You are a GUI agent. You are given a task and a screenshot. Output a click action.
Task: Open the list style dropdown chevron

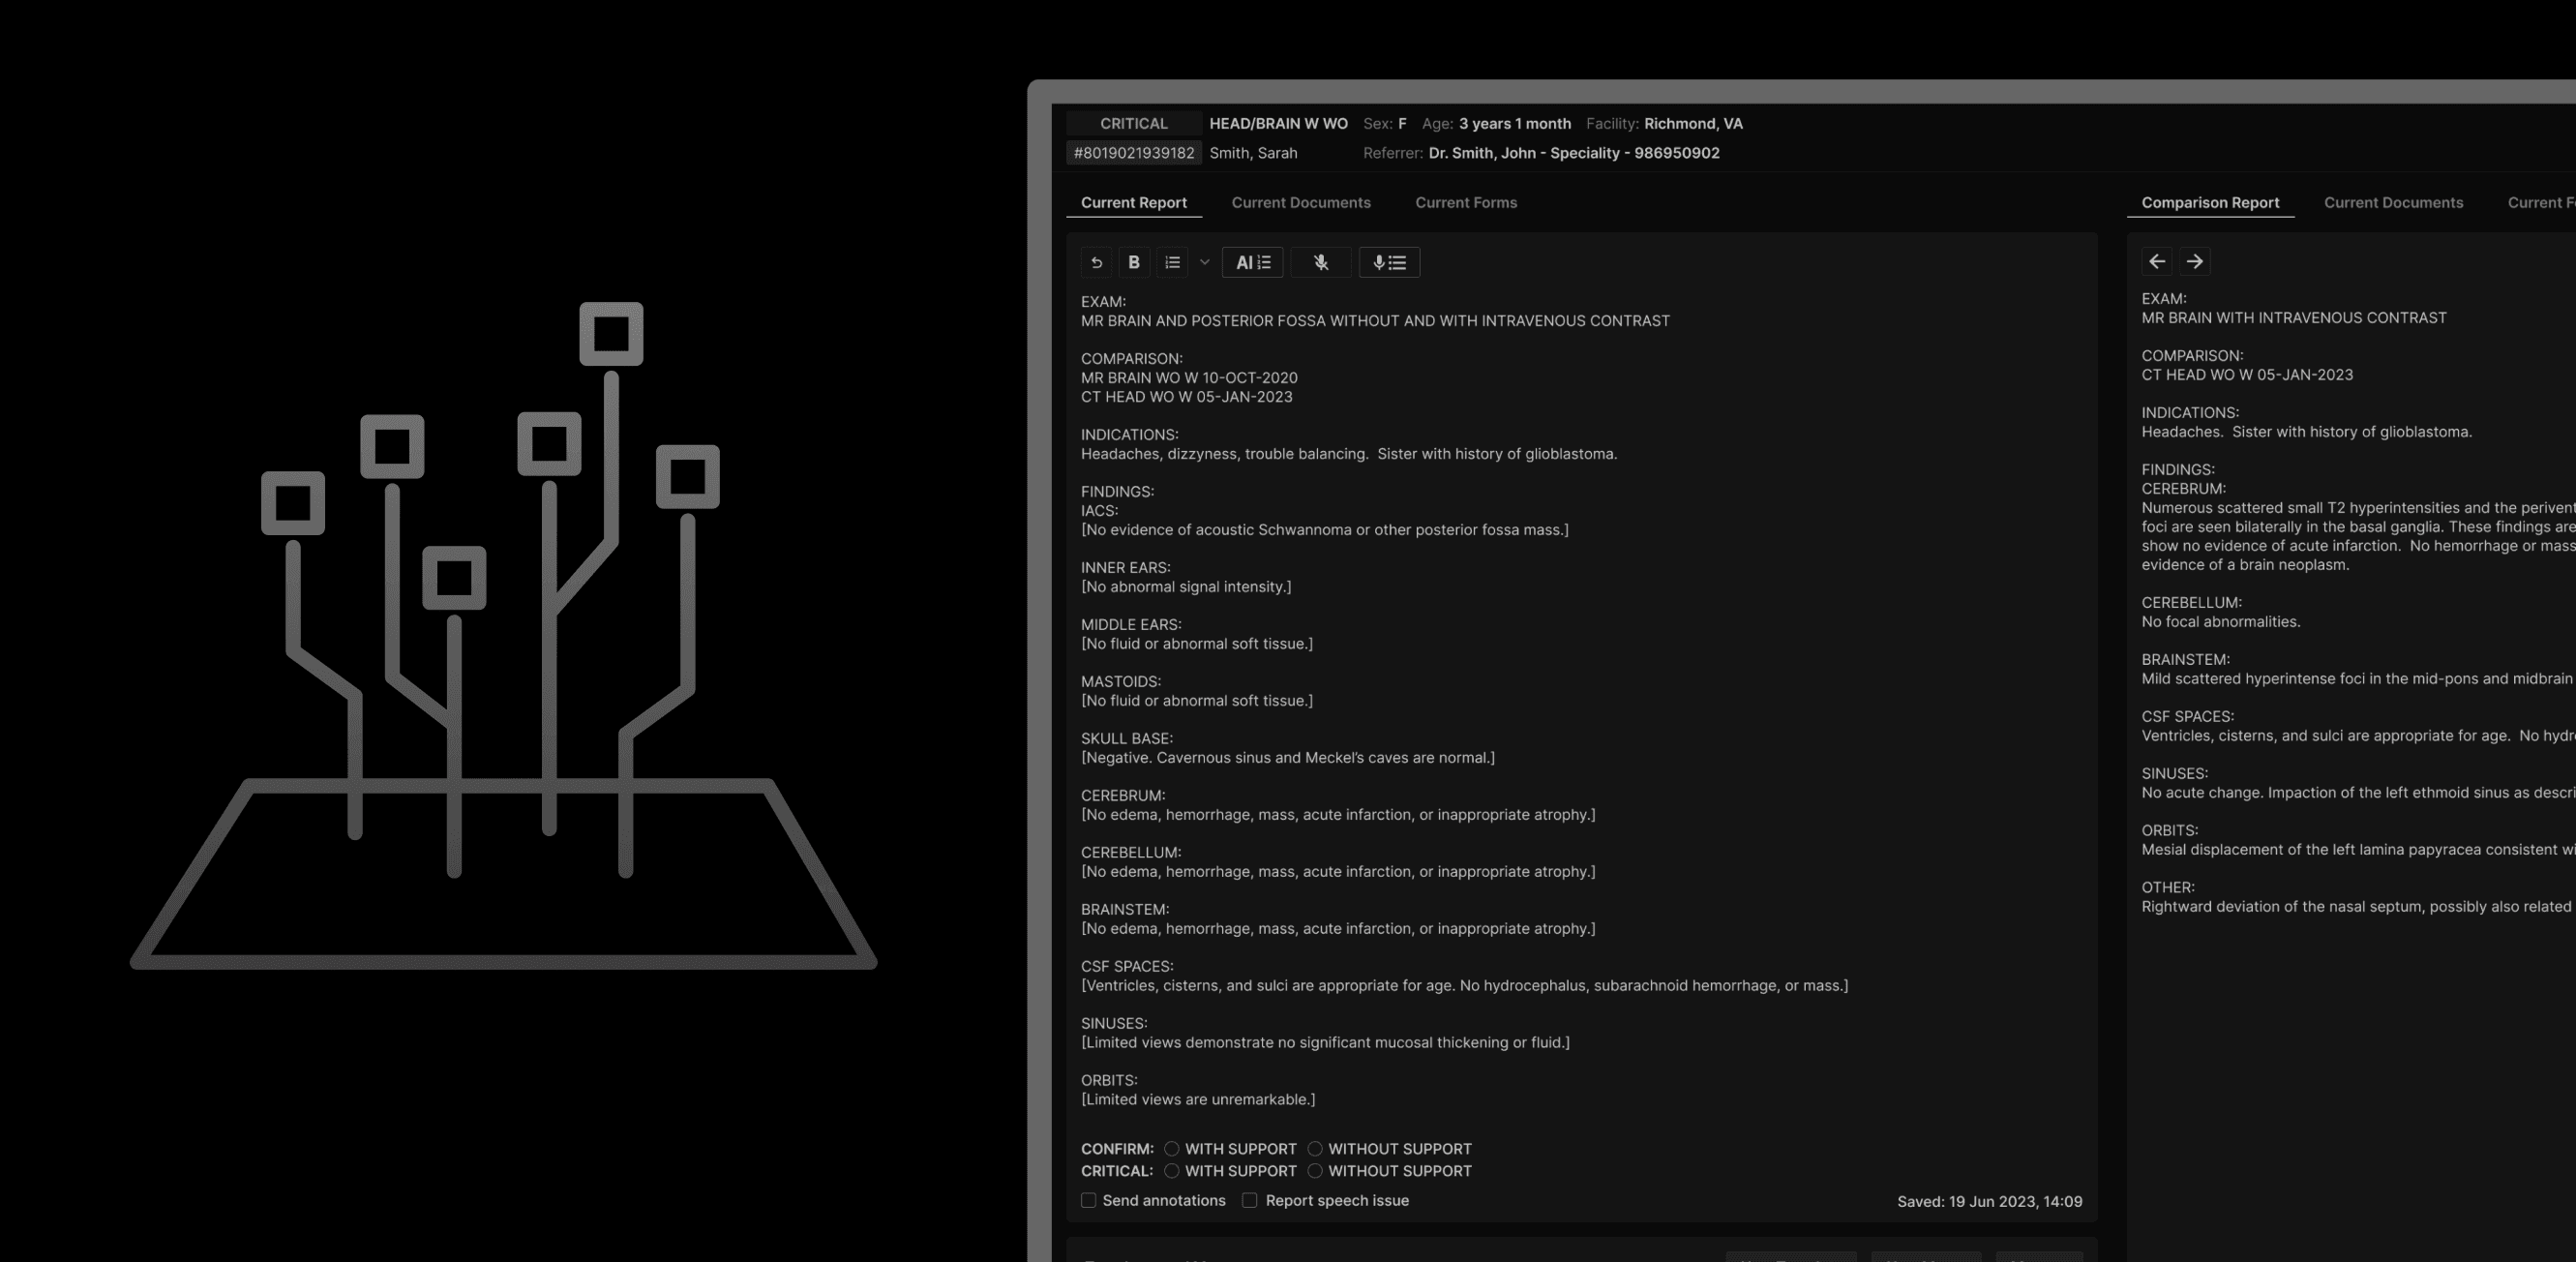coord(1204,262)
